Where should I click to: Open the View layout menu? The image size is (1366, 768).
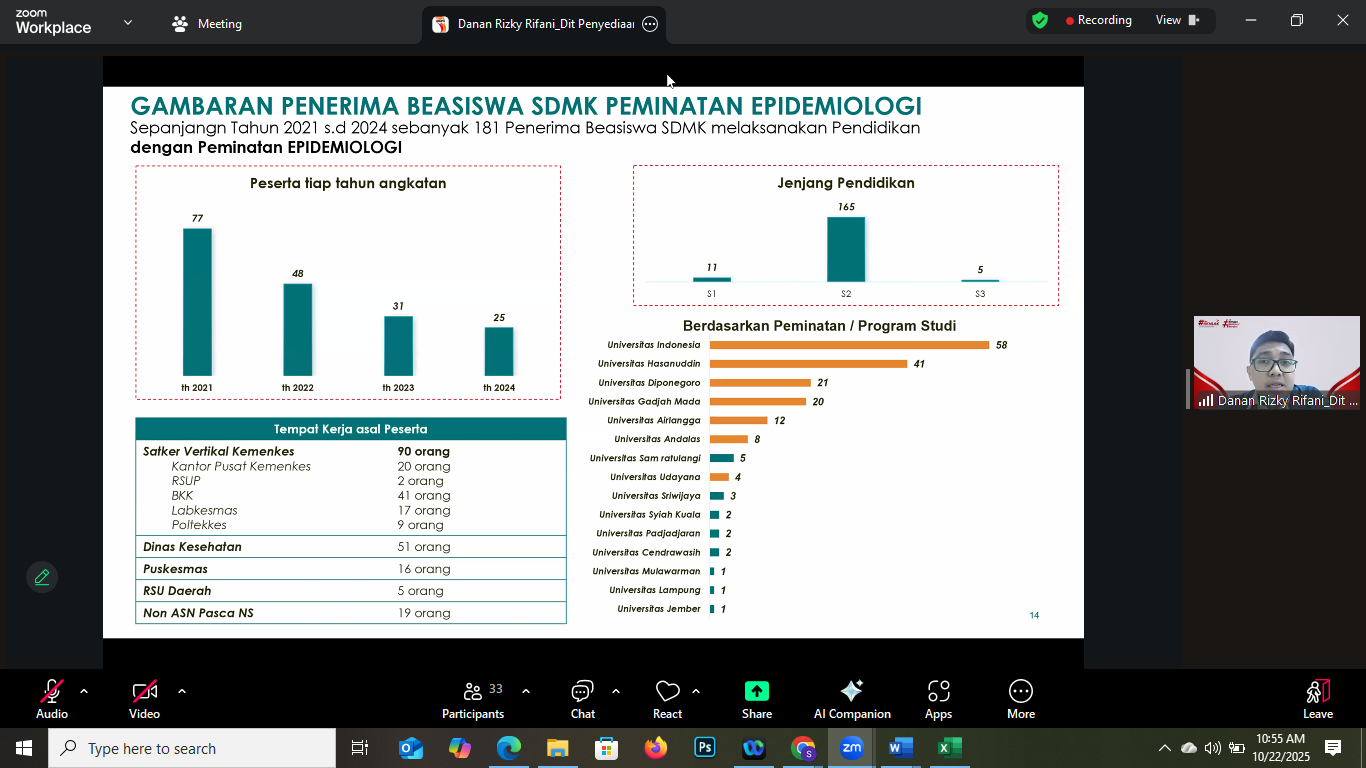coord(1178,20)
